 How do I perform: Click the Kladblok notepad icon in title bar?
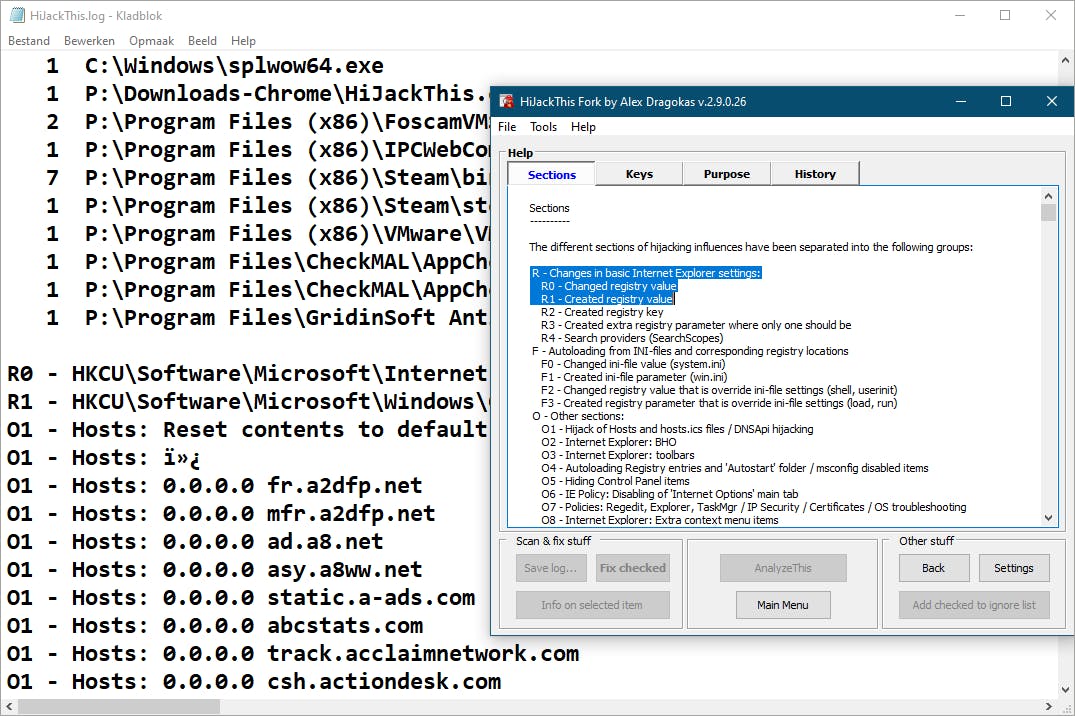click(17, 15)
